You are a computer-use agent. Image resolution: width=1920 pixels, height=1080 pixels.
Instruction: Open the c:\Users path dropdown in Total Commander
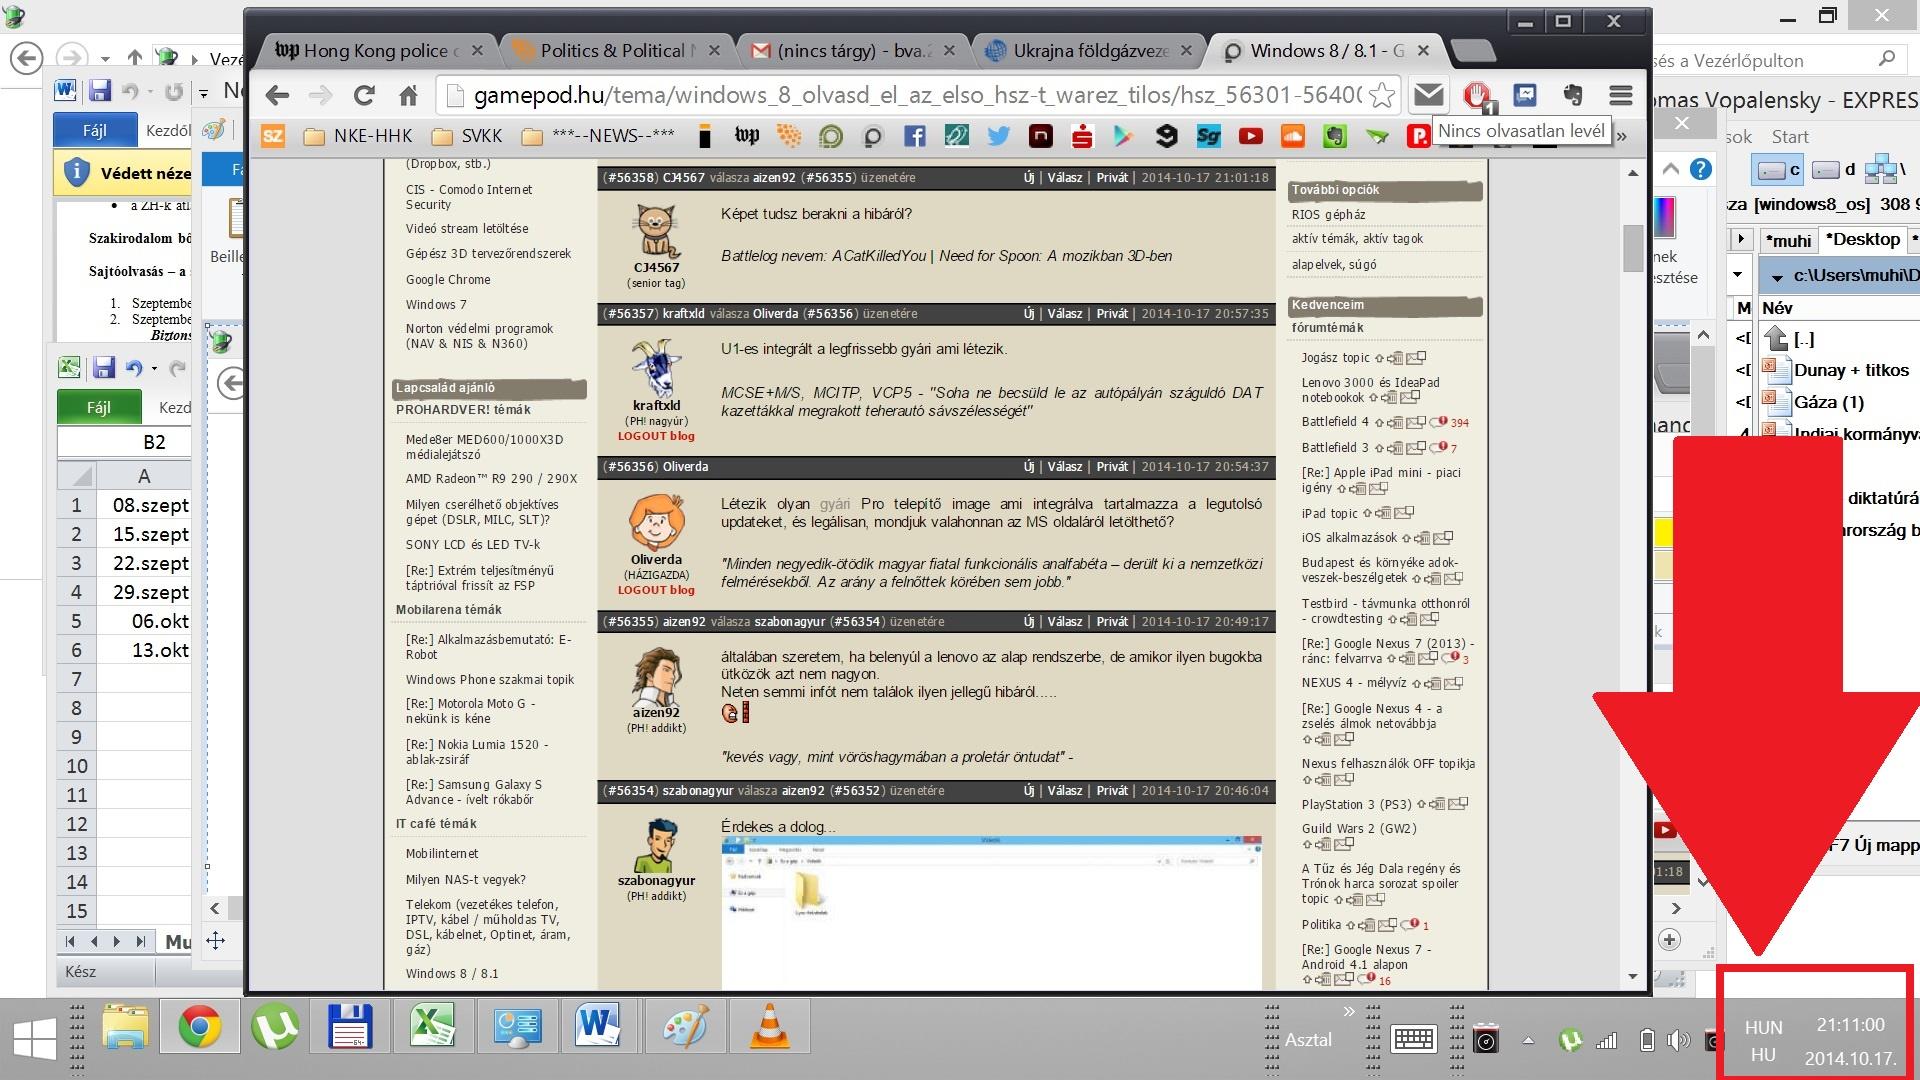tap(1777, 276)
